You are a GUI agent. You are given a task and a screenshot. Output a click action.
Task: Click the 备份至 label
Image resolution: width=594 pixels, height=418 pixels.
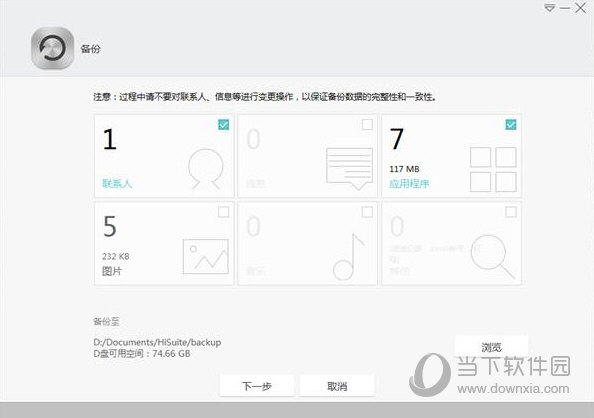tap(106, 322)
